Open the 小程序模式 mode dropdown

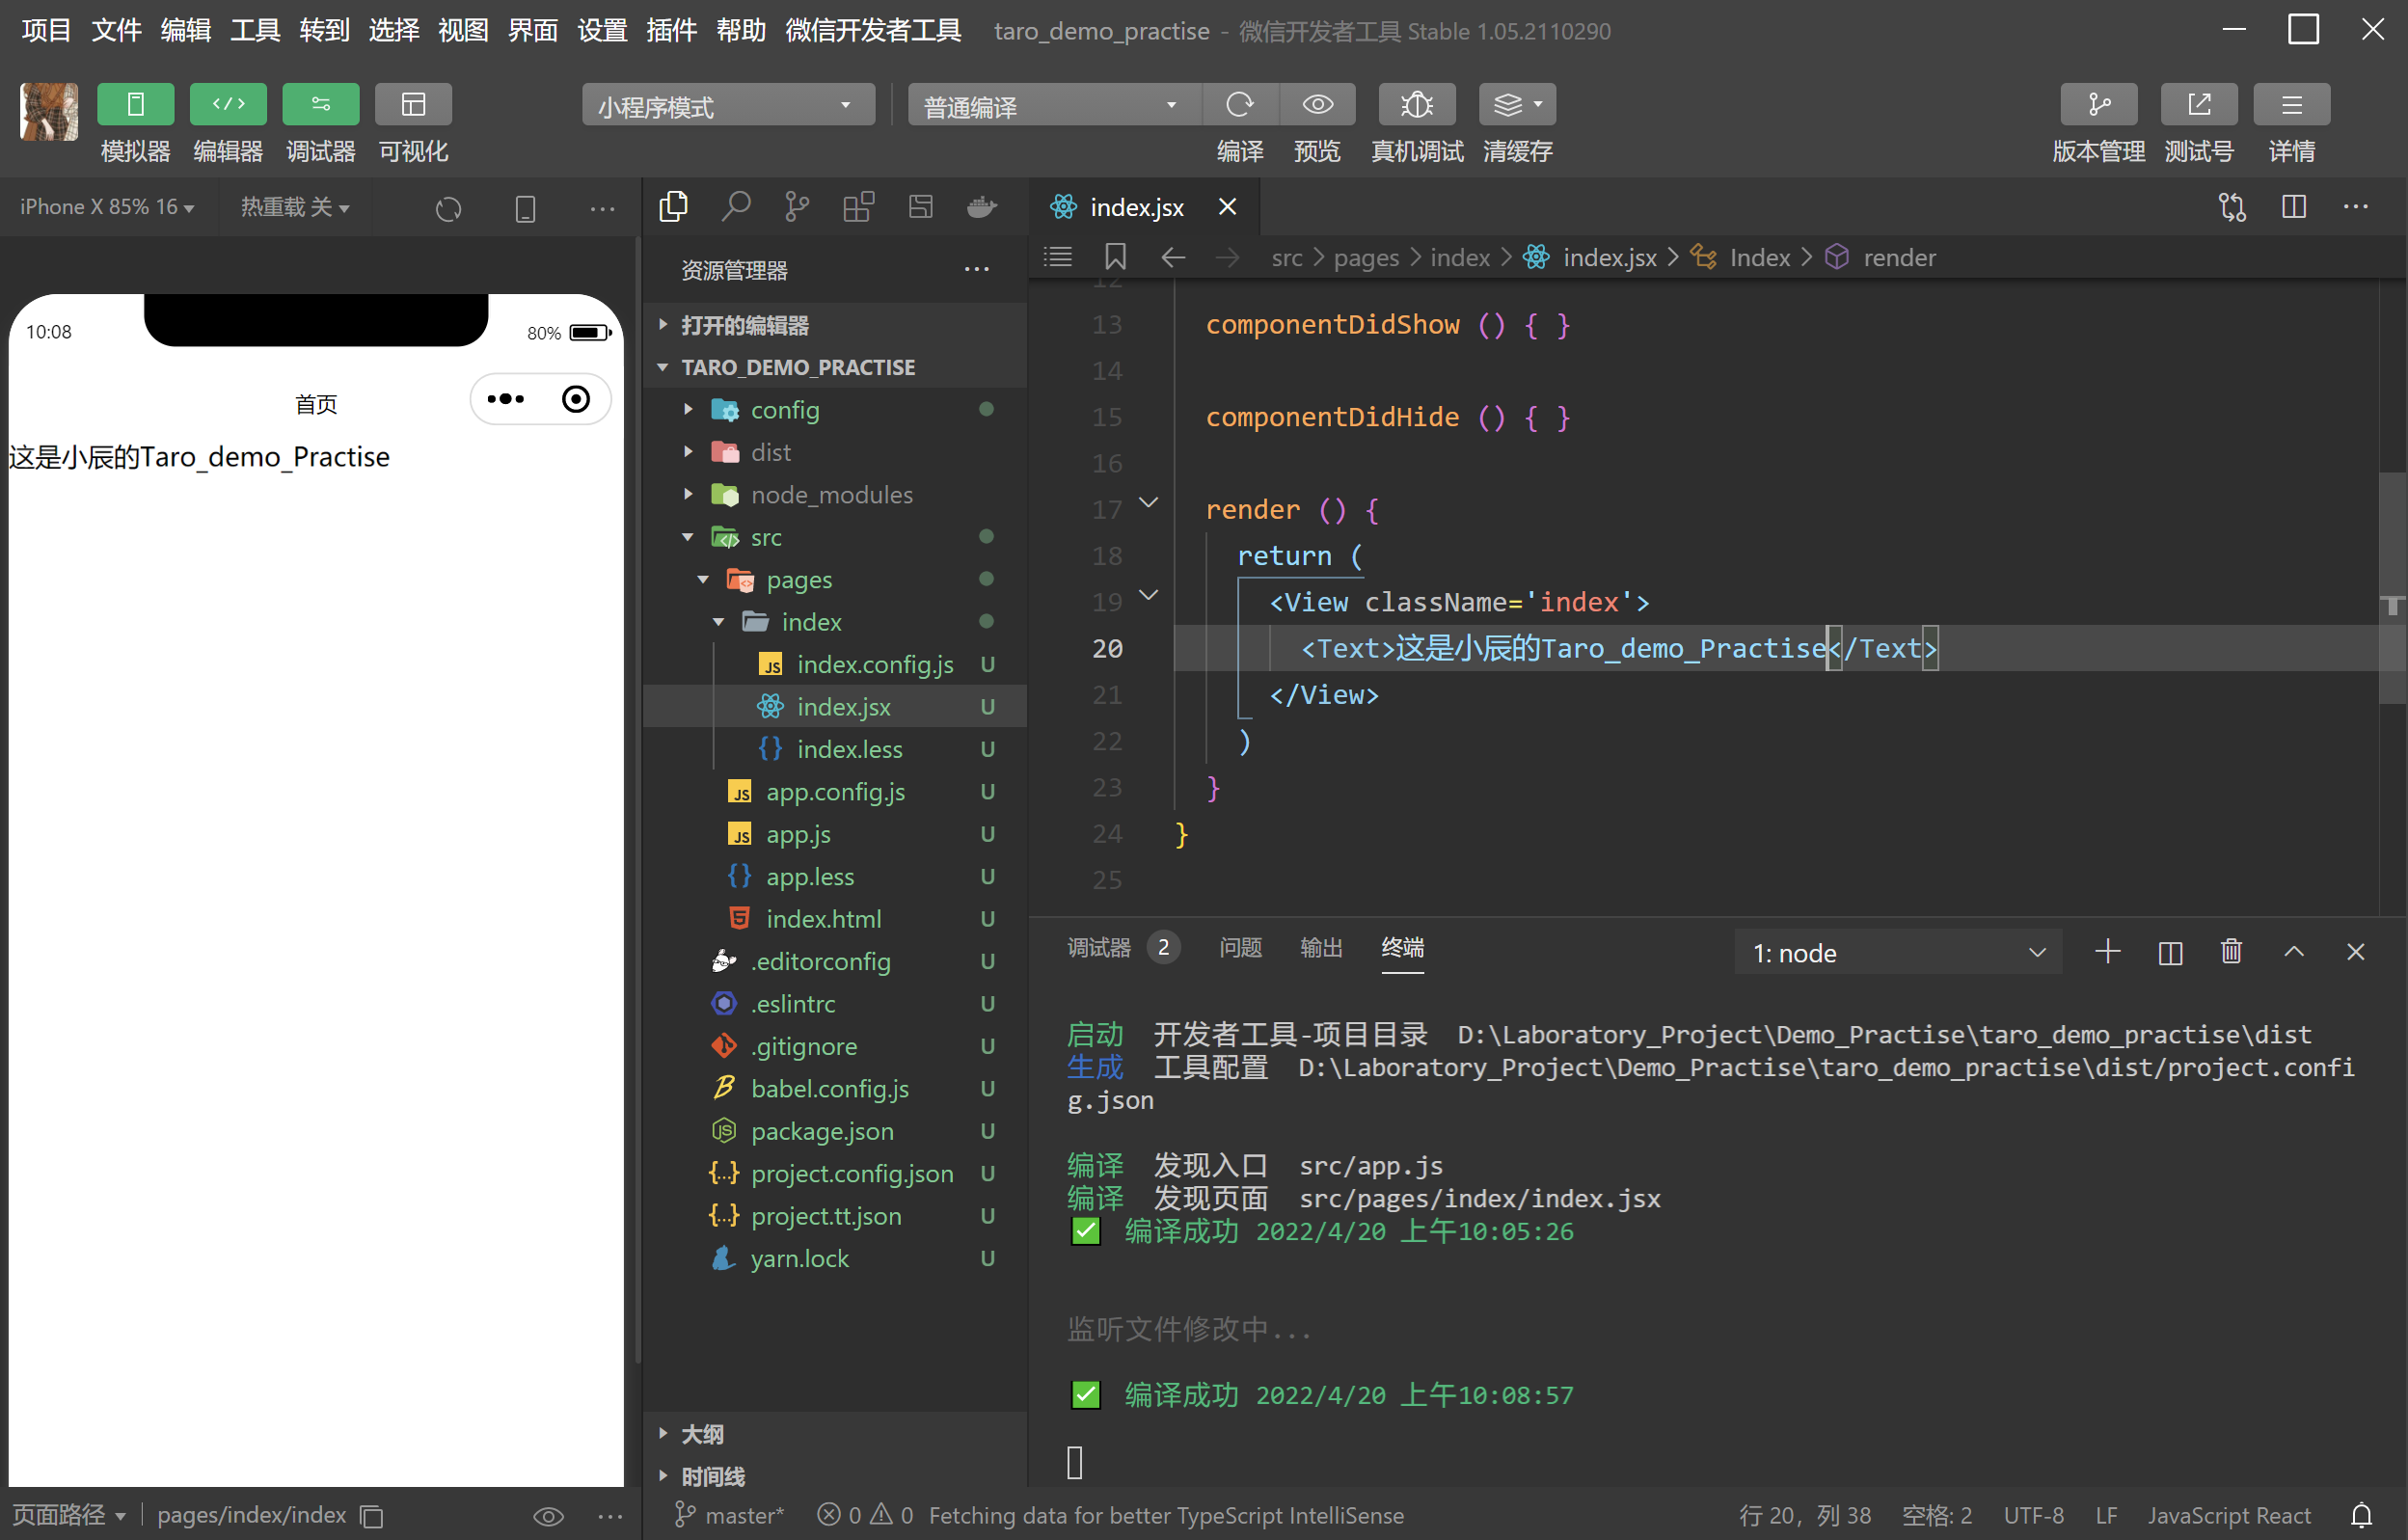[727, 104]
